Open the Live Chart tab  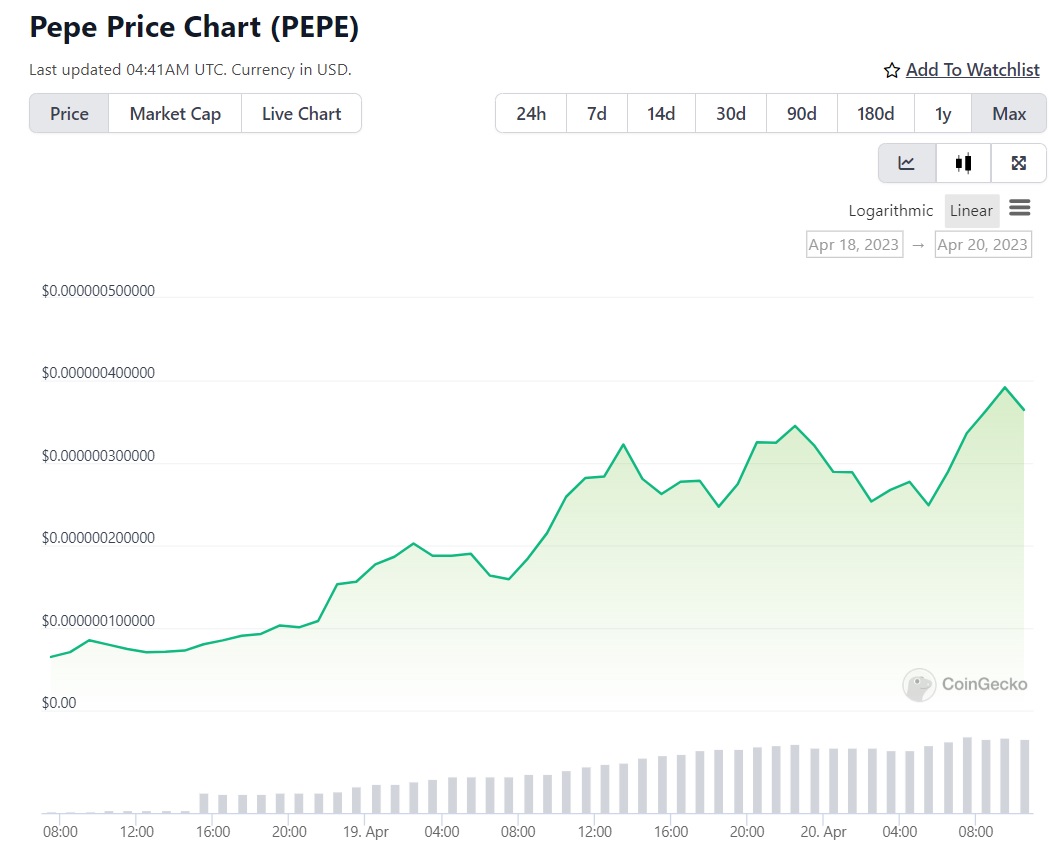pyautogui.click(x=301, y=113)
